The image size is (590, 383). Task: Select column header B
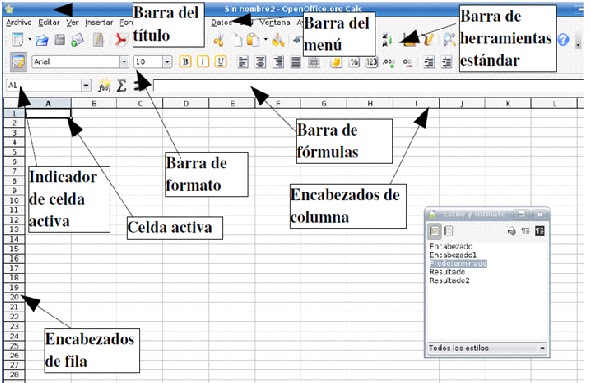pos(94,103)
